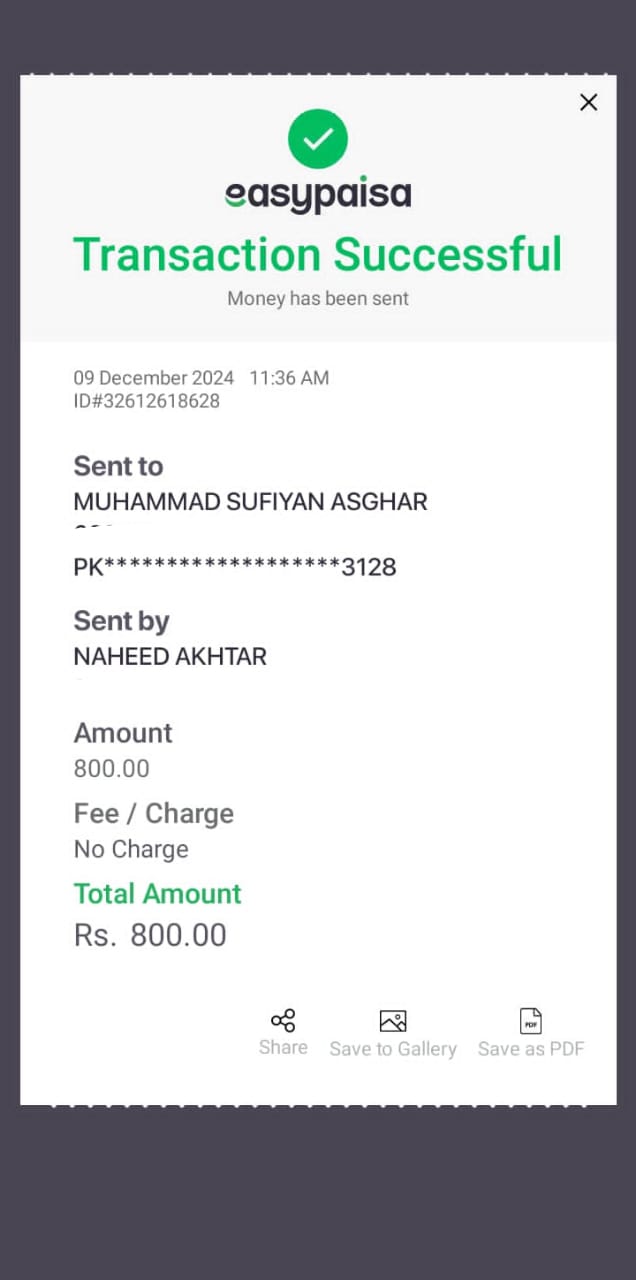Viewport: 636px width, 1280px height.
Task: Tap the date 09 December 2024
Action: pyautogui.click(x=154, y=378)
